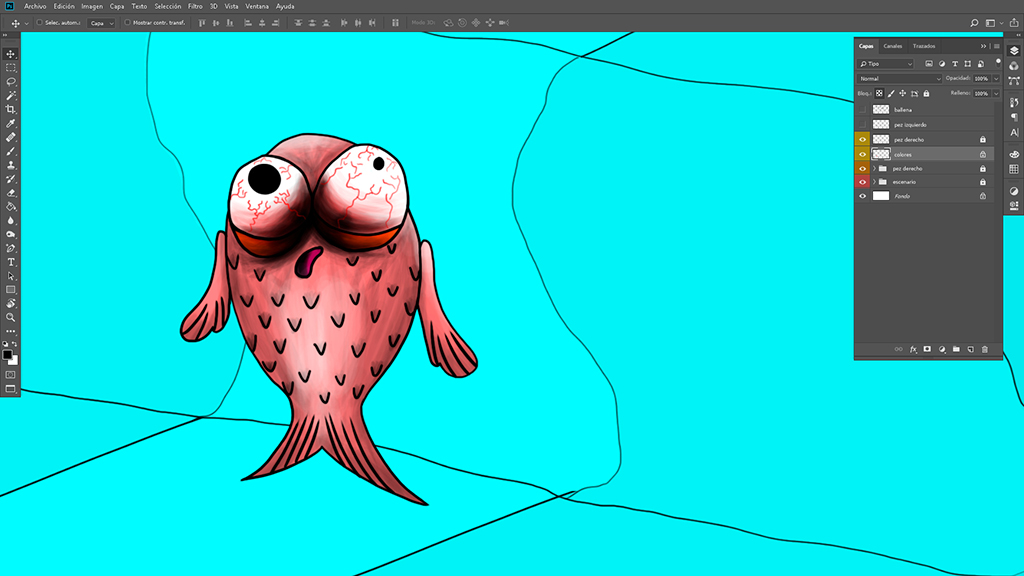
Task: Open search icon in options bar
Action: click(974, 23)
